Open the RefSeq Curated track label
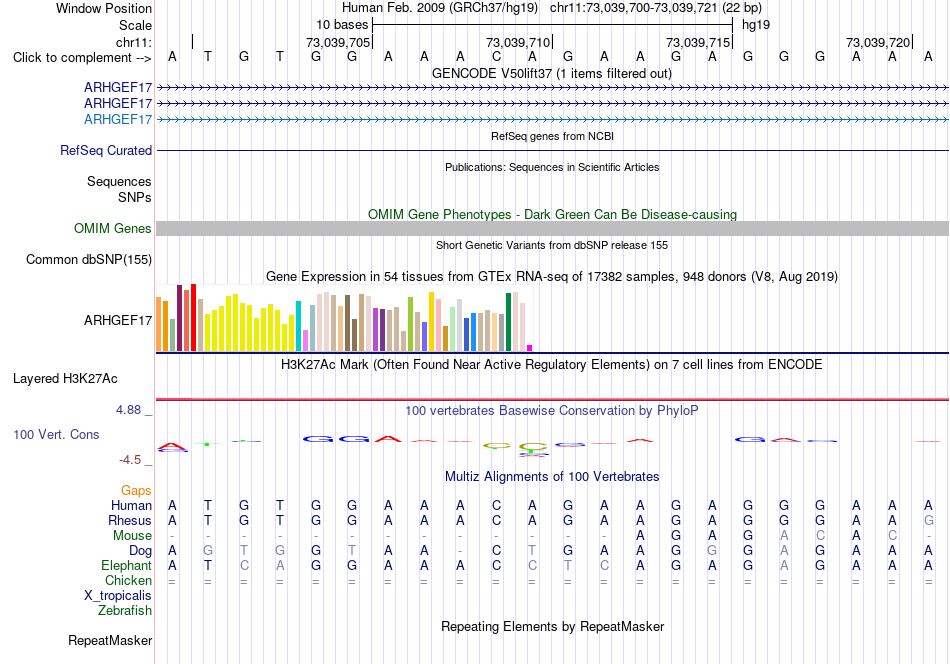950x664 pixels. pyautogui.click(x=105, y=150)
